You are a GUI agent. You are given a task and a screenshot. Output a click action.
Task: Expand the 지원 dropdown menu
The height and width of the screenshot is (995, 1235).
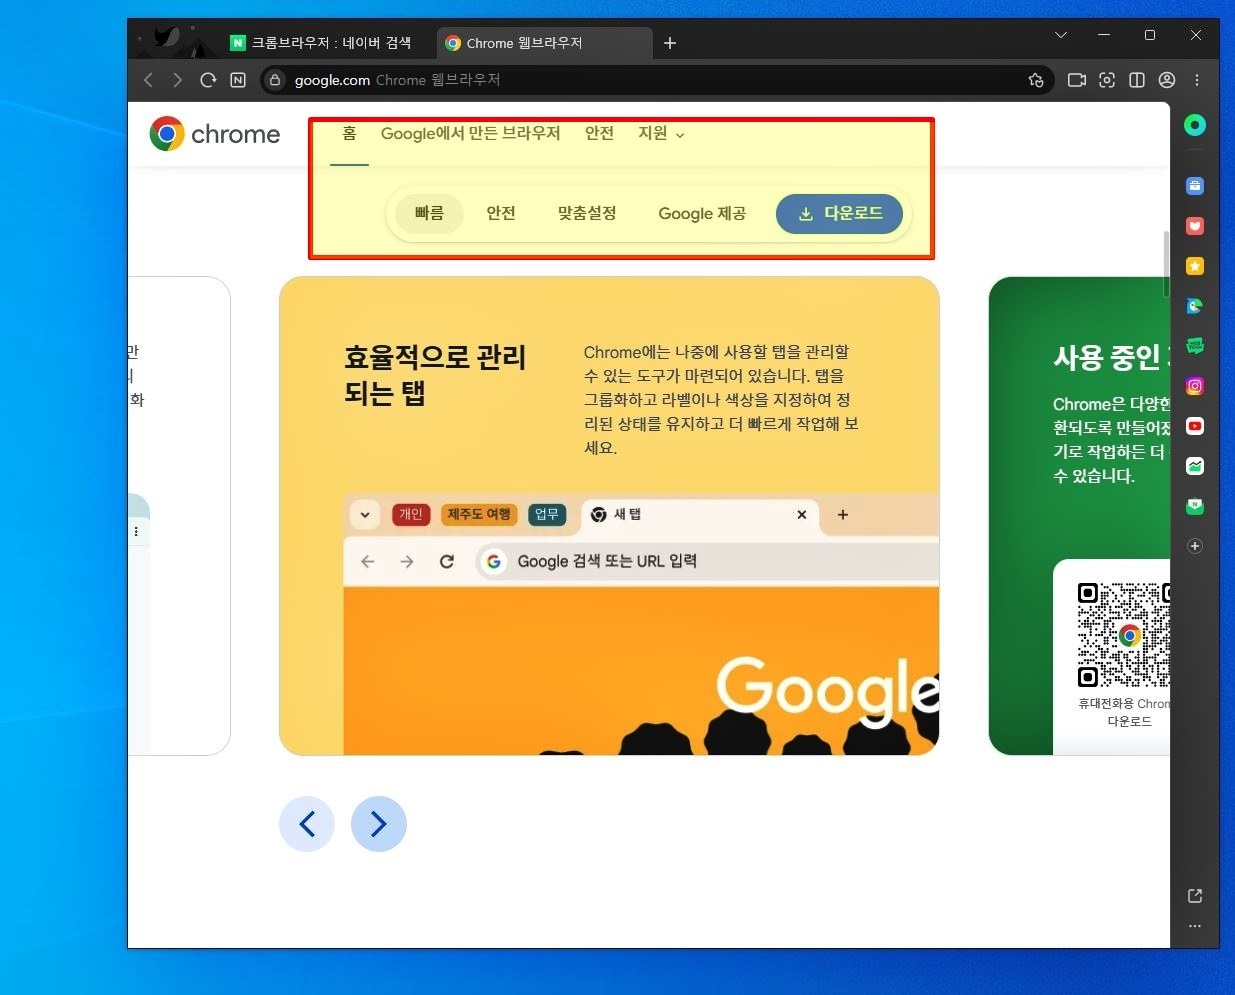[x=661, y=133]
